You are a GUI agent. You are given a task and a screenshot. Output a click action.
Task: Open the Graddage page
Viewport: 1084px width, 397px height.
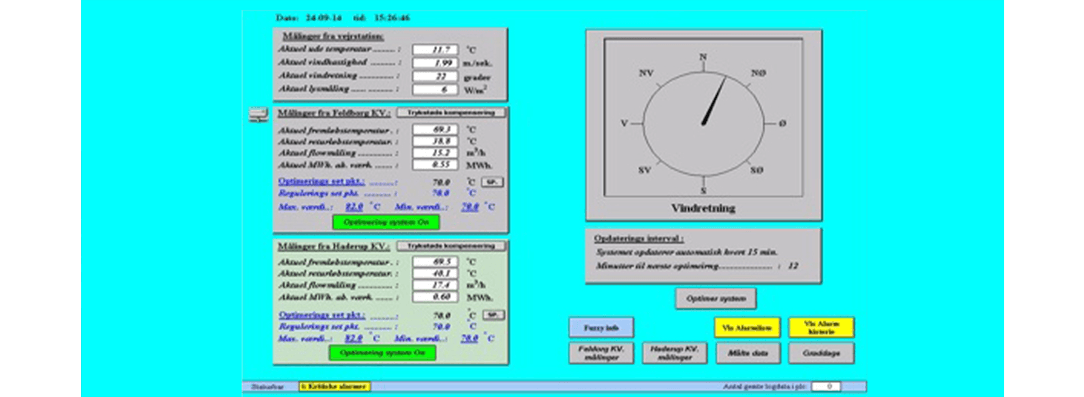click(x=821, y=353)
